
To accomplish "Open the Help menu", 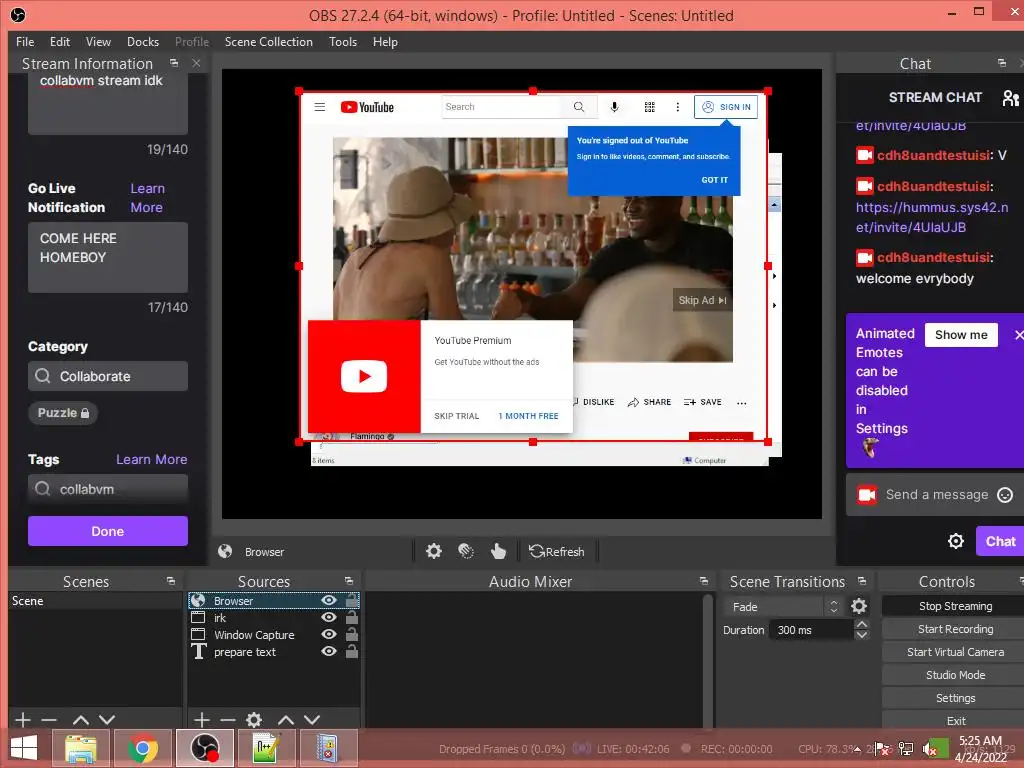I will [x=385, y=42].
